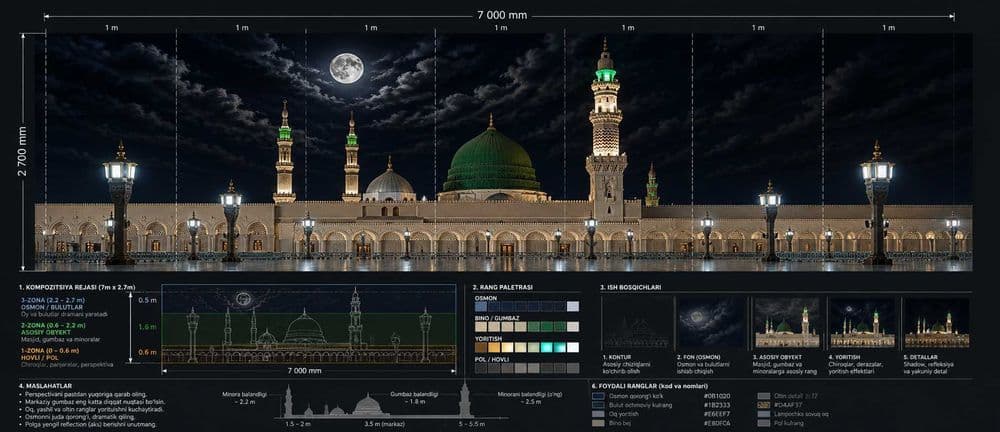1000x432 pixels.
Task: Pick the first light-blue swatch in OSMON row
Action: click(x=481, y=306)
